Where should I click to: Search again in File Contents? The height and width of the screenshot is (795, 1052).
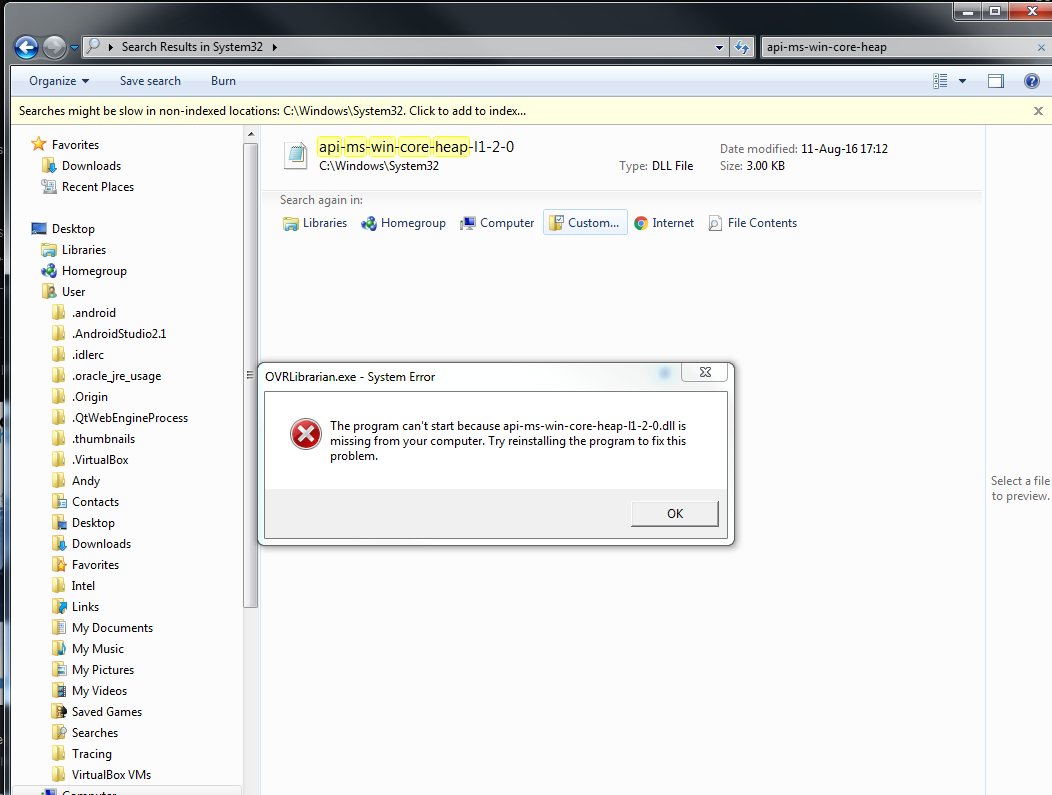click(x=753, y=223)
